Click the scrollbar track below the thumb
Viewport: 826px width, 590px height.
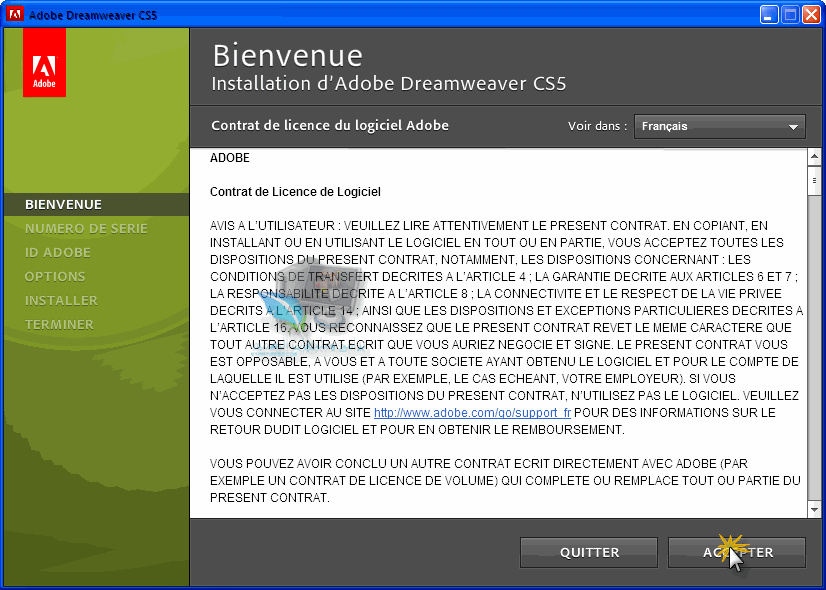tap(812, 350)
